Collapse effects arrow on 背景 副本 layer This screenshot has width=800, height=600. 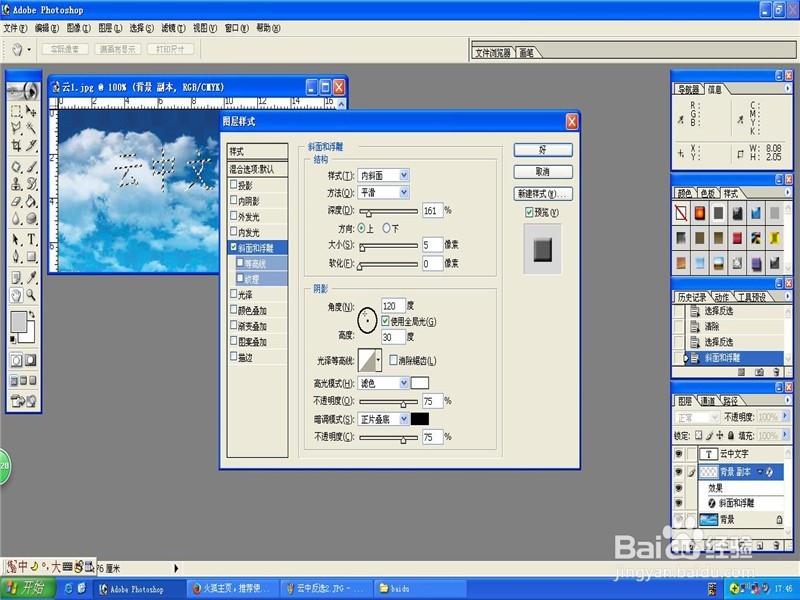pos(760,472)
